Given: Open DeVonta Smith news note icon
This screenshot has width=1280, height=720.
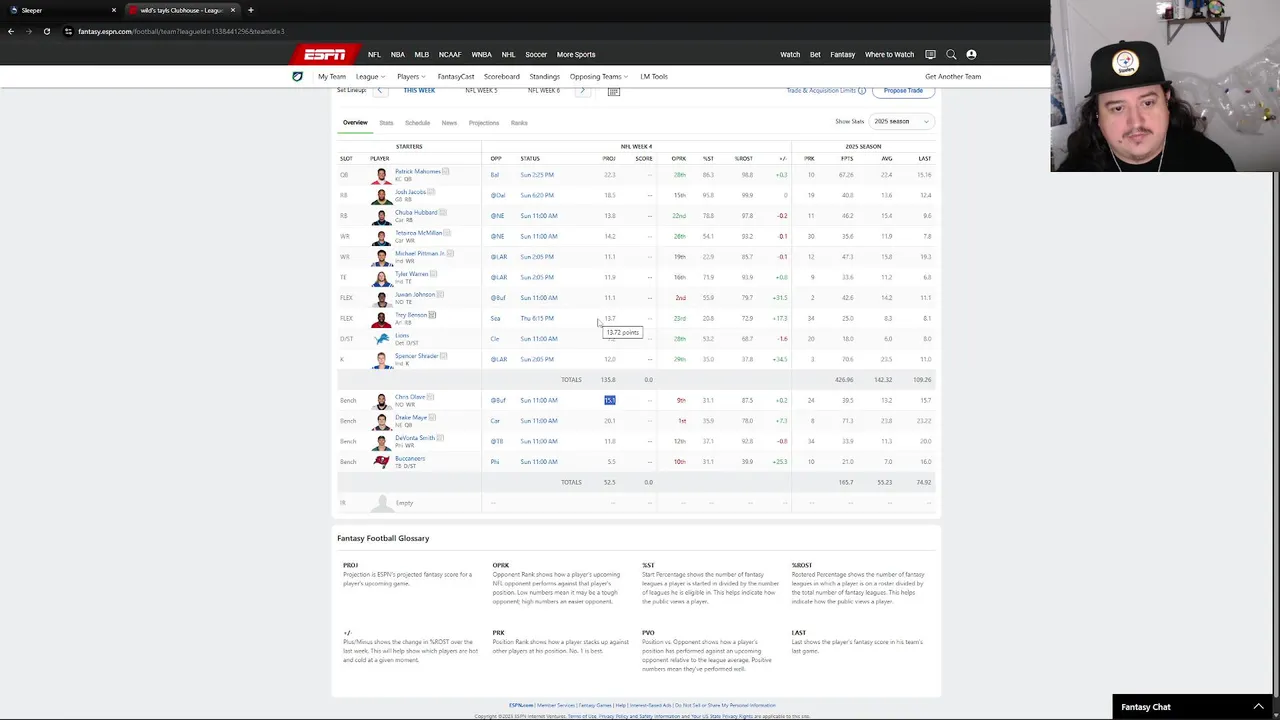Looking at the screenshot, I should [439, 438].
